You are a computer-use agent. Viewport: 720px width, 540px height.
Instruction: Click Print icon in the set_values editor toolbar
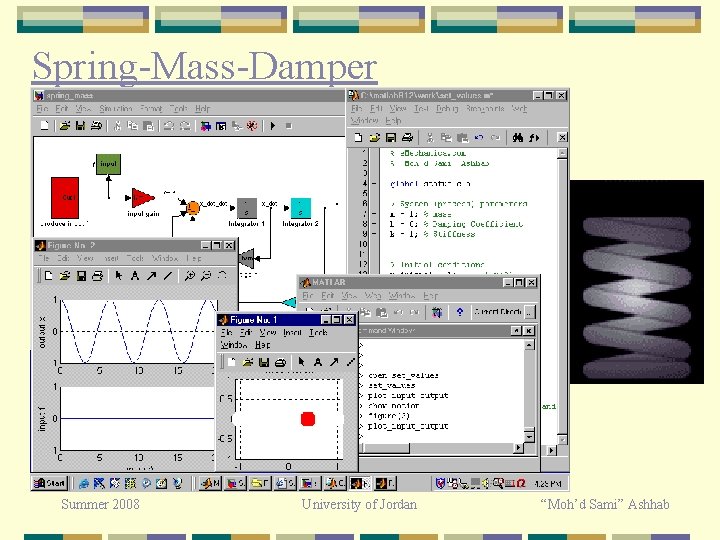pos(407,137)
